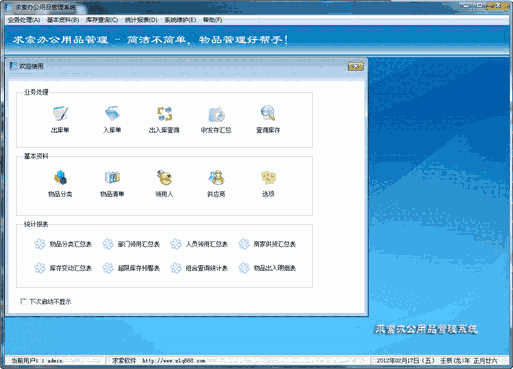The height and width of the screenshot is (369, 513).
Task: Open the 部门领用汇总表 report
Action: (131, 244)
